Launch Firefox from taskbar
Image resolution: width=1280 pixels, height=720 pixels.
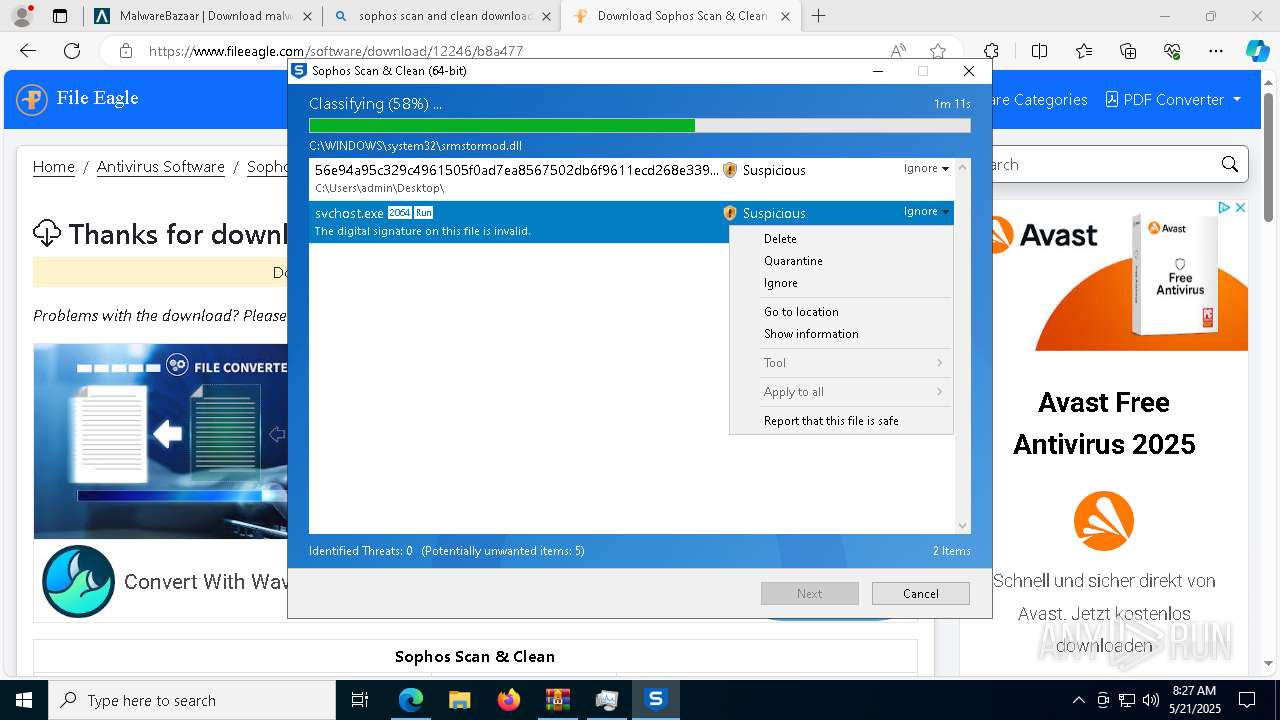[509, 700]
